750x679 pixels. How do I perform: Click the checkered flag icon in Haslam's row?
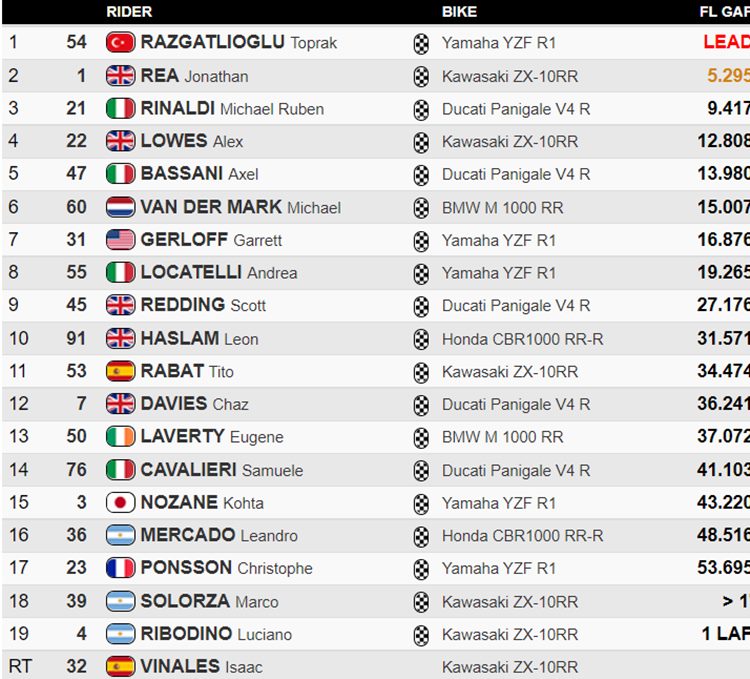coord(421,340)
